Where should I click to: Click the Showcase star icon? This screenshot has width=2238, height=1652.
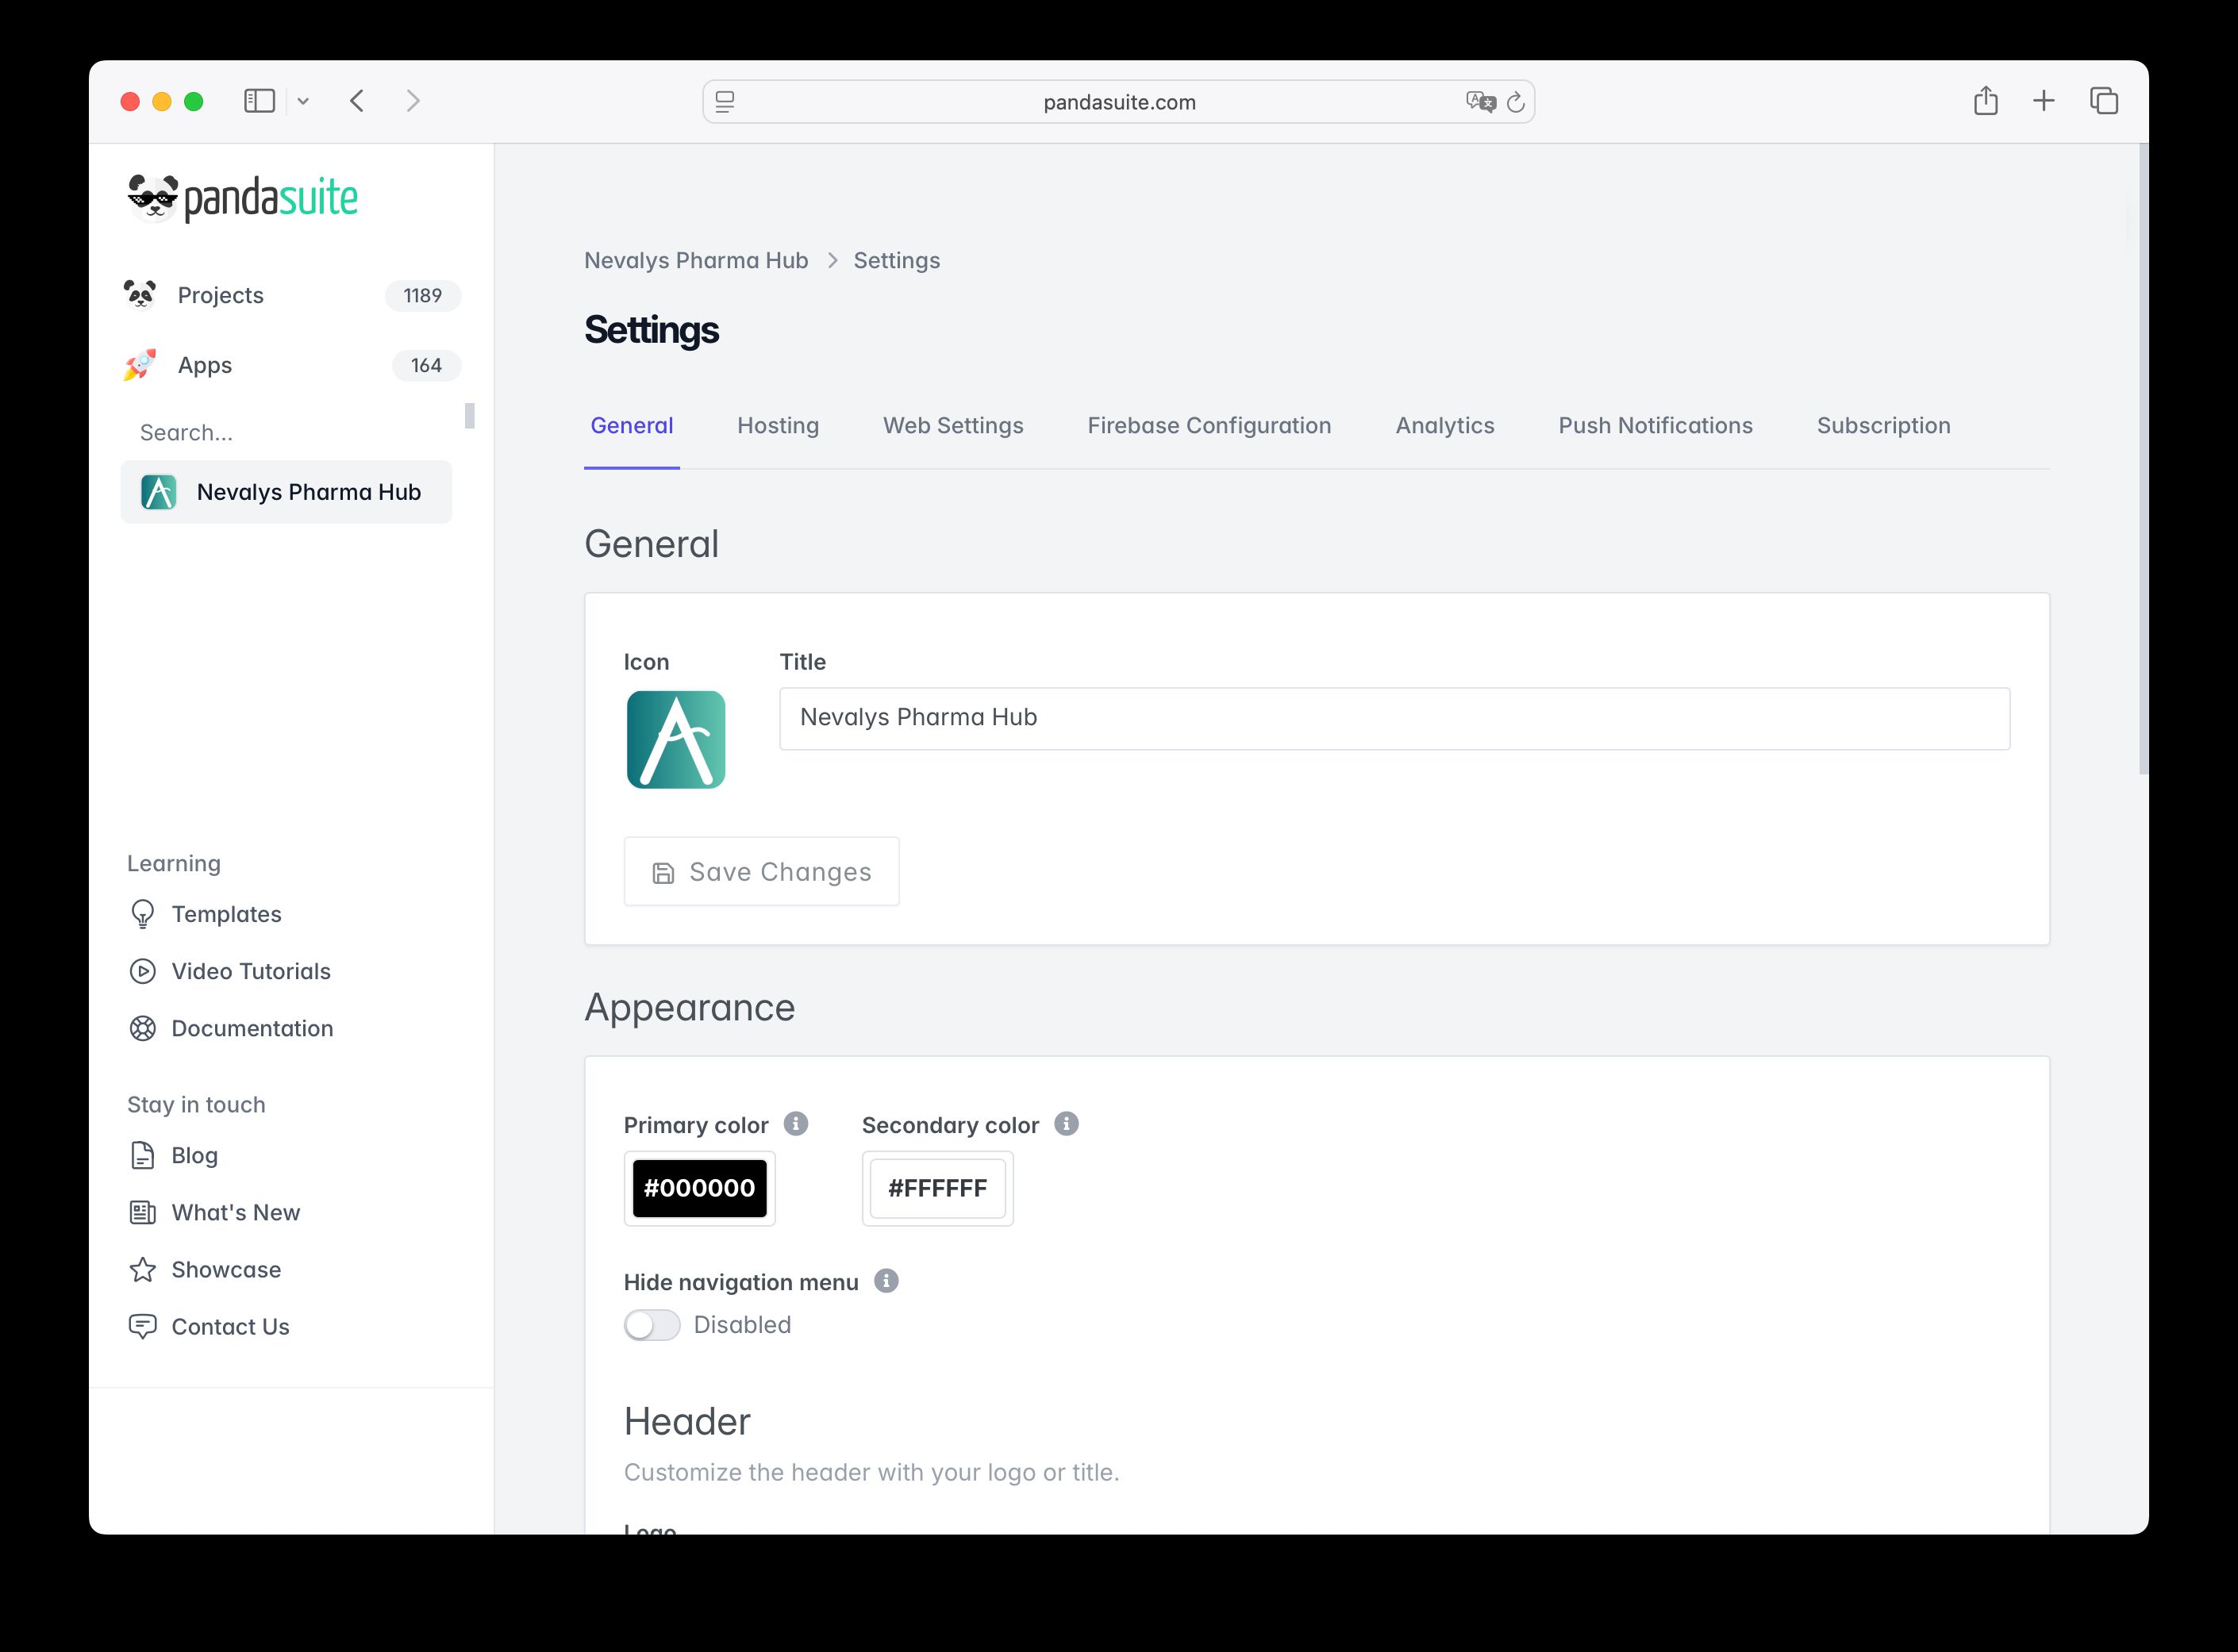(x=143, y=1269)
